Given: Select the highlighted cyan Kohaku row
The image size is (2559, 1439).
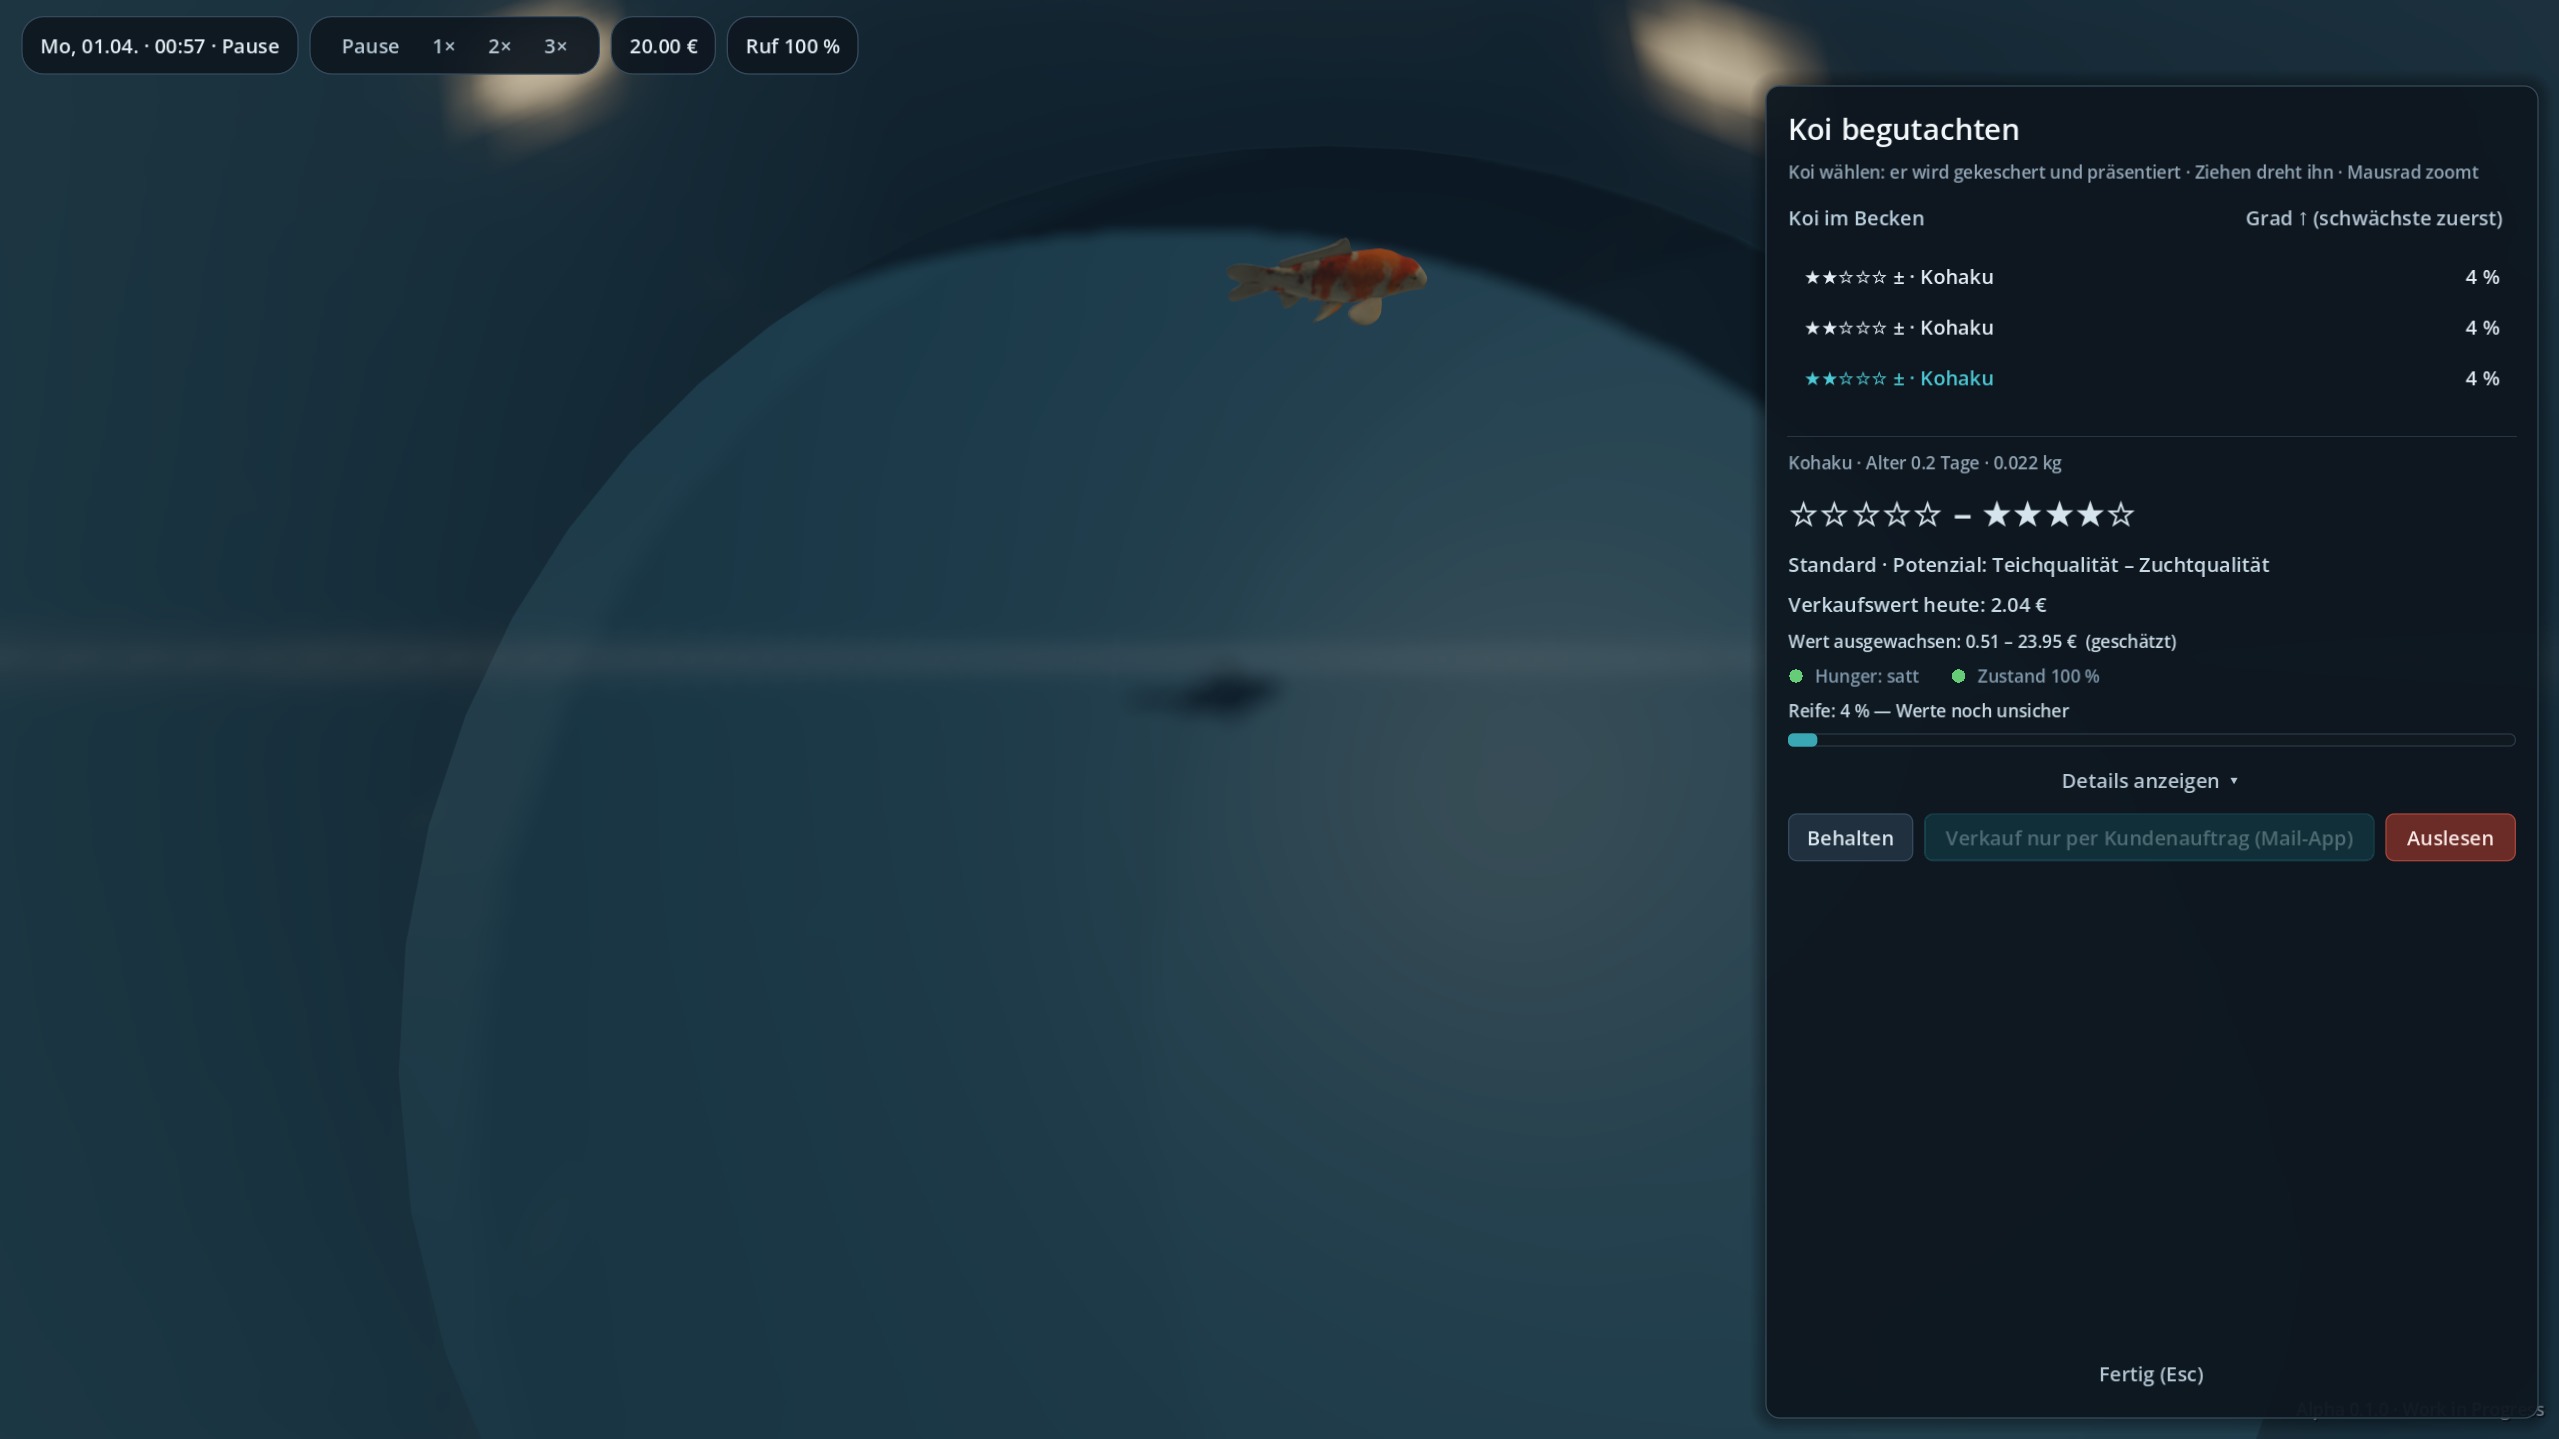Looking at the screenshot, I should tap(2151, 378).
